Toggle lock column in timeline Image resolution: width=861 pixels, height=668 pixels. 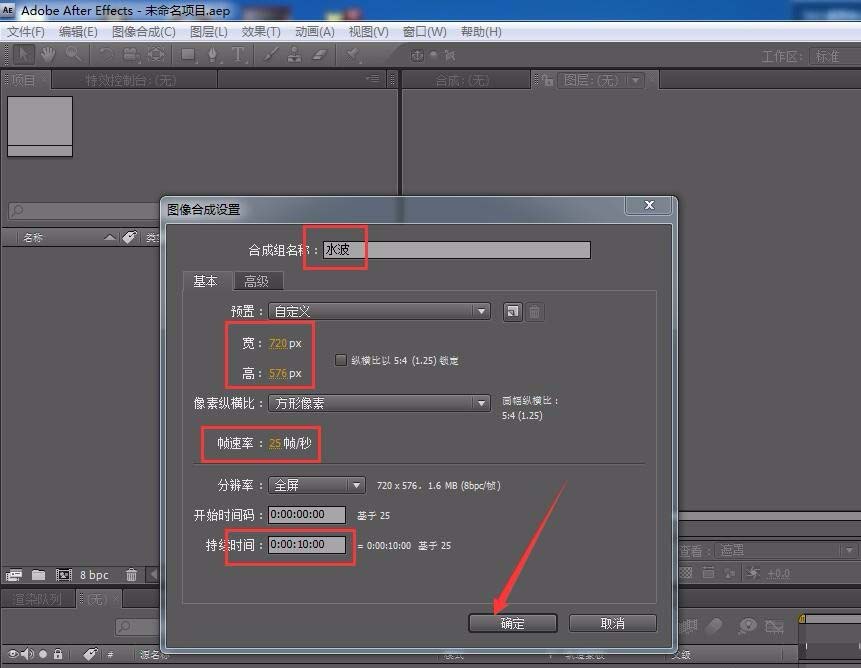(x=58, y=654)
